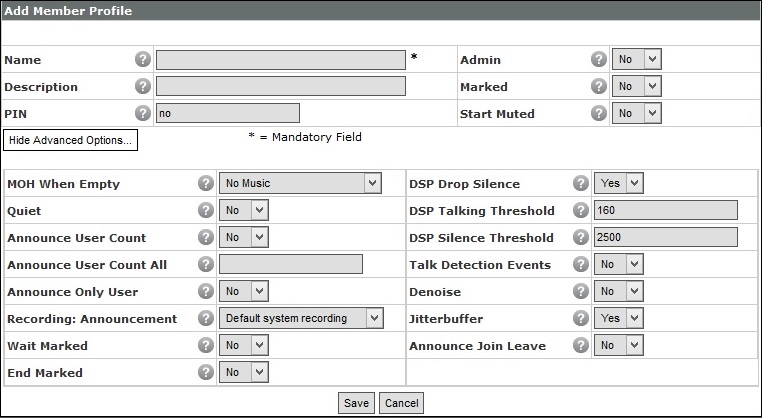
Task: Expand the MOH When Empty dropdown
Action: pyautogui.click(x=300, y=183)
